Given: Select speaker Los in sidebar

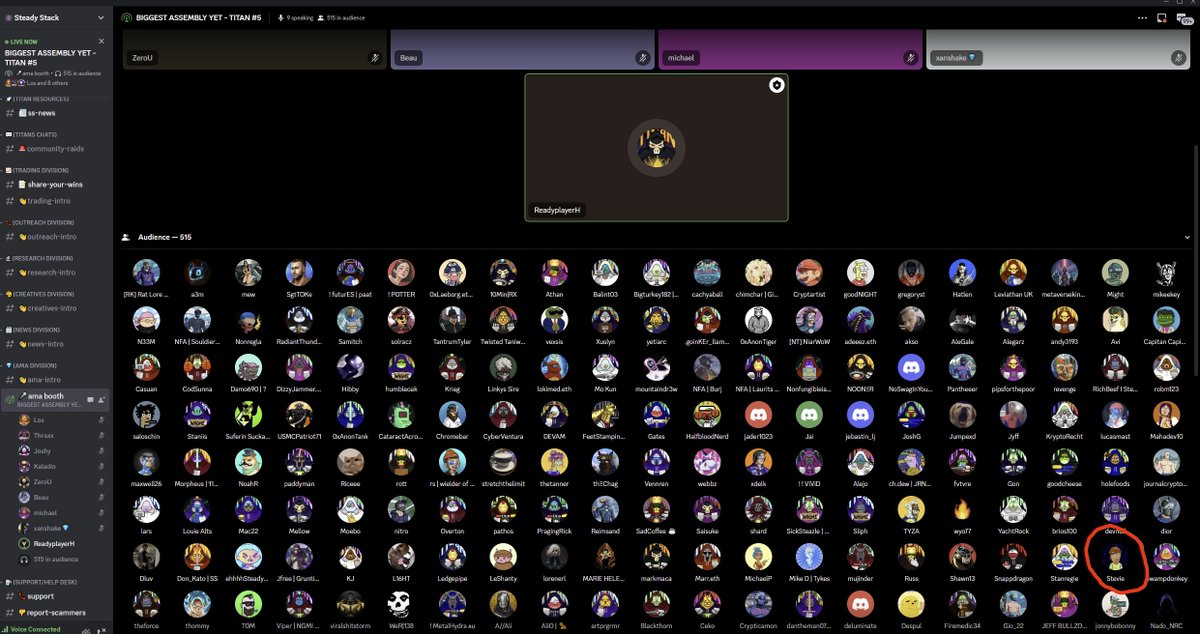Looking at the screenshot, I should pos(62,420).
